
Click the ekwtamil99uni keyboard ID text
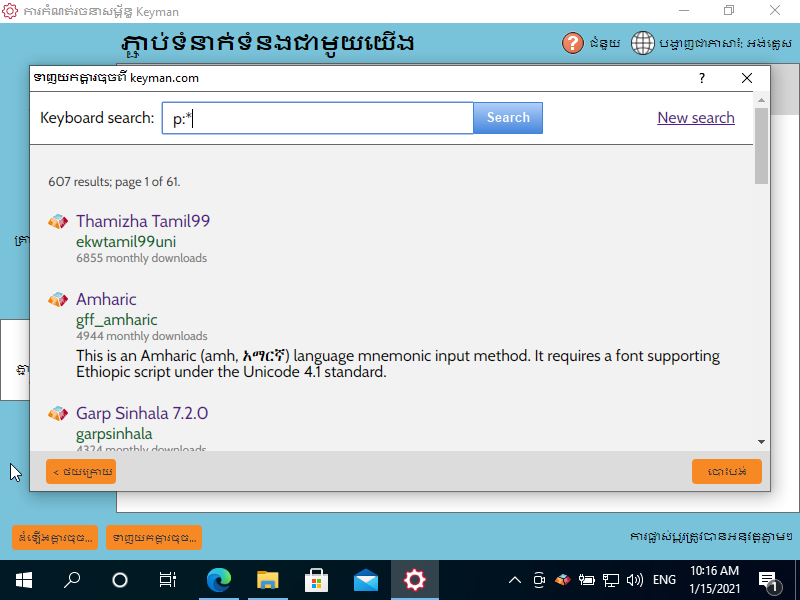pyautogui.click(x=126, y=242)
